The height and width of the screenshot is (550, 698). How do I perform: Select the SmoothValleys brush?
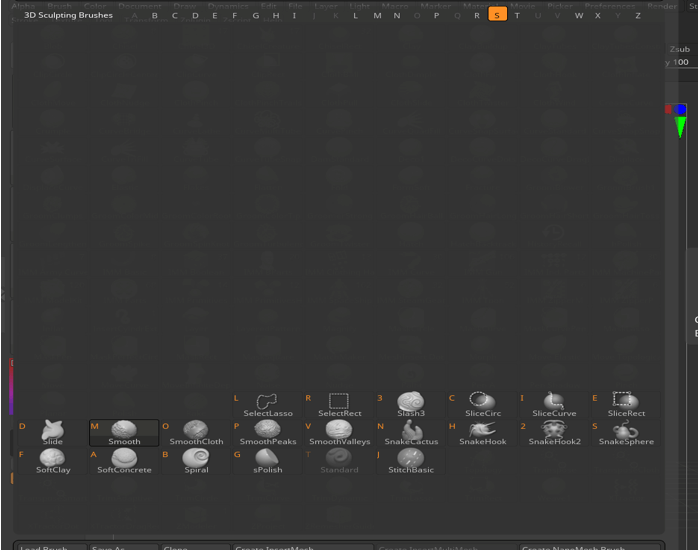339,433
